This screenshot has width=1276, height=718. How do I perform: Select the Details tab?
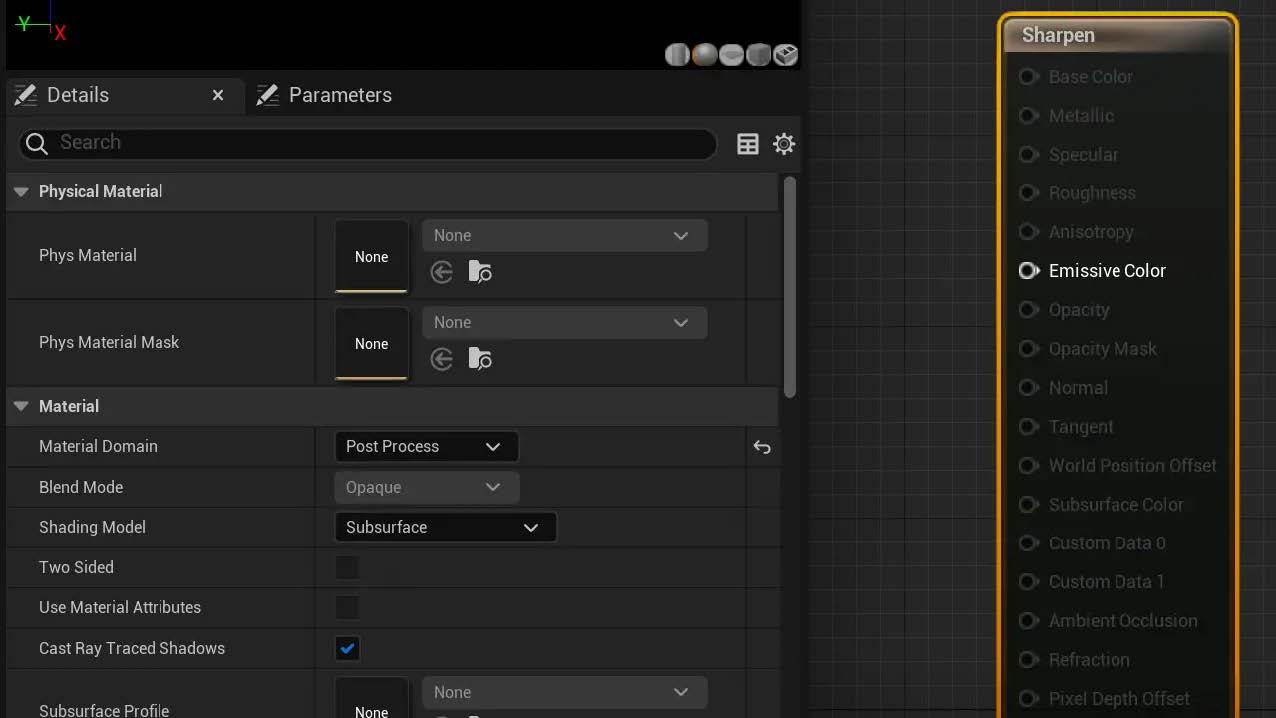click(78, 95)
